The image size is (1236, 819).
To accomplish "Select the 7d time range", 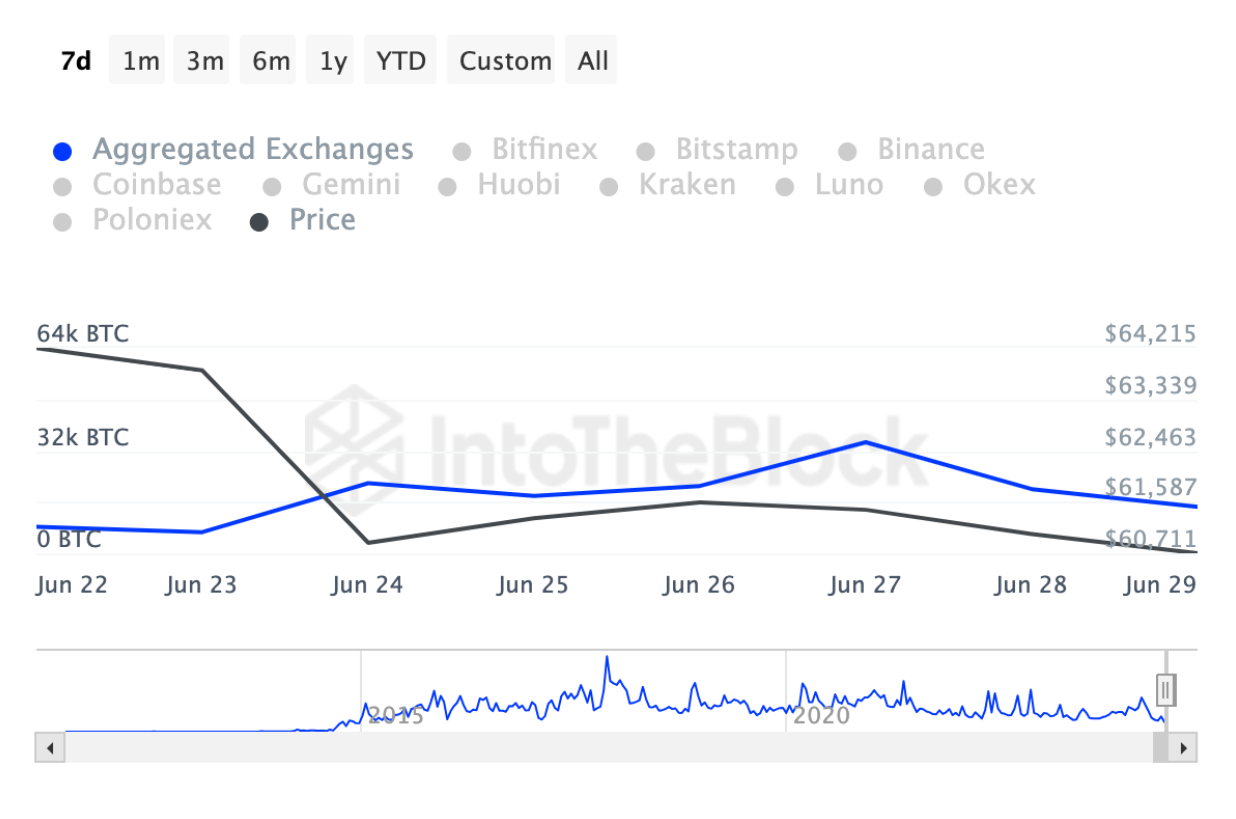I will 76,61.
